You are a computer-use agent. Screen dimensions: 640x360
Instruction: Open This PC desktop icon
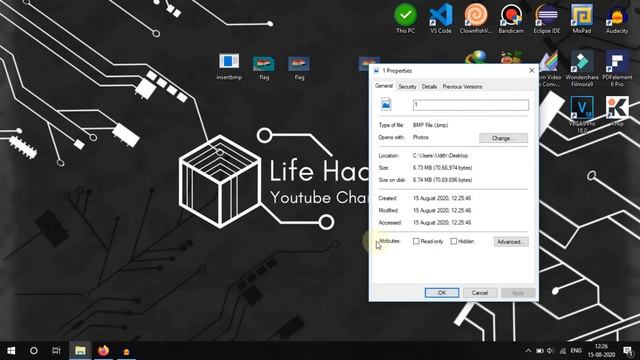click(x=405, y=18)
